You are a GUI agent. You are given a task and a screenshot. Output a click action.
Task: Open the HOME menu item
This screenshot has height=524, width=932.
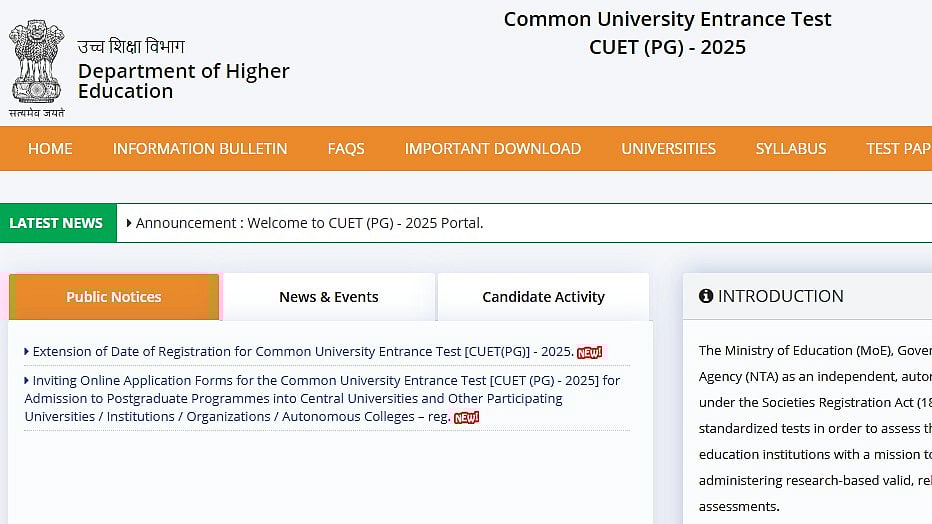[50, 148]
